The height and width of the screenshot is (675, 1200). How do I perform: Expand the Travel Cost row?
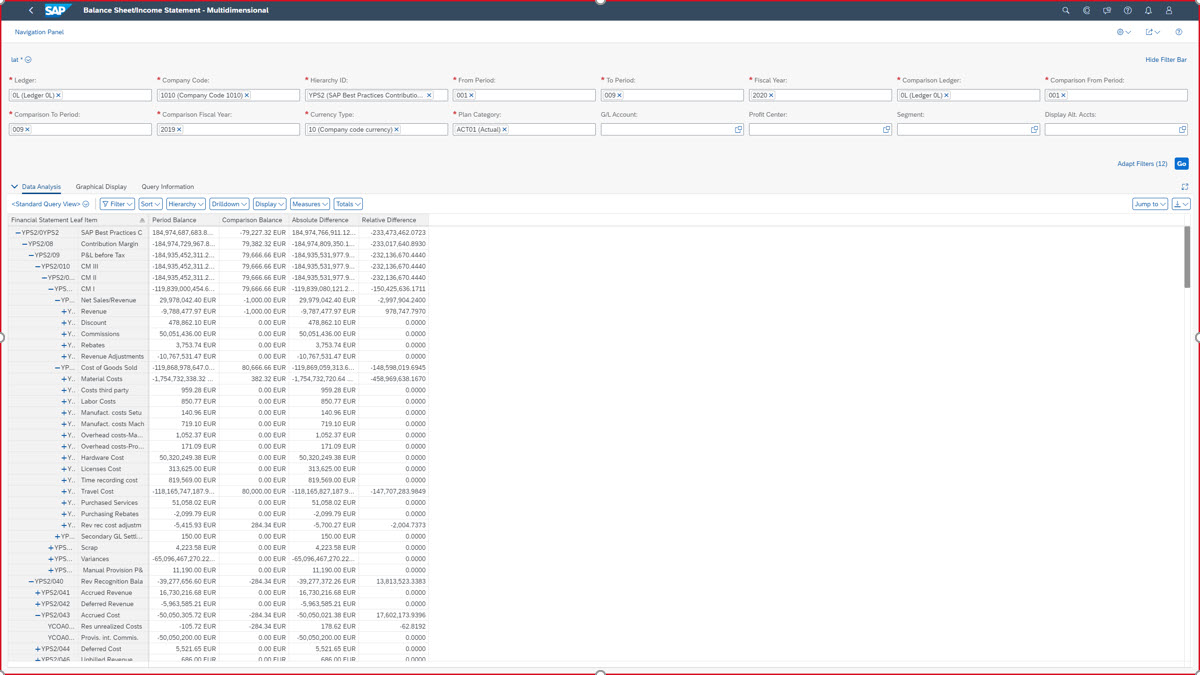pyautogui.click(x=64, y=491)
